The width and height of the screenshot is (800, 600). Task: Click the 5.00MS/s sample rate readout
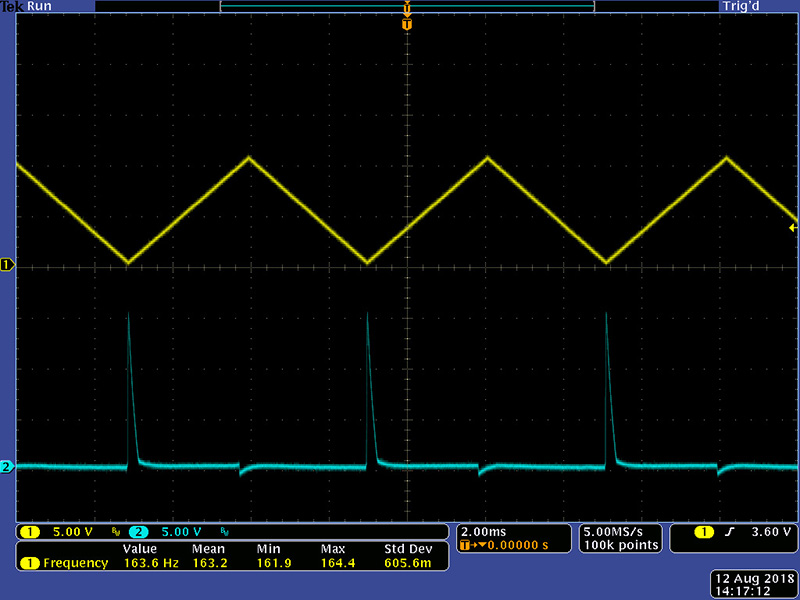(621, 531)
